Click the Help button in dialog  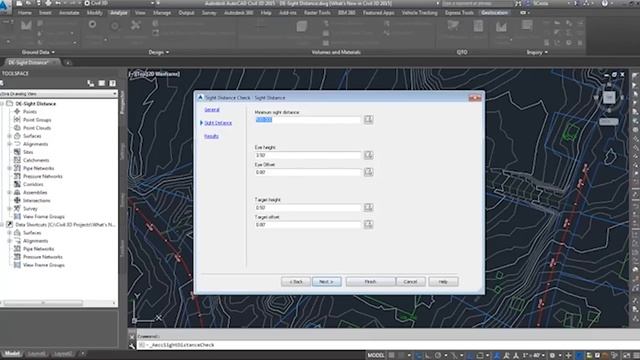[x=443, y=282]
